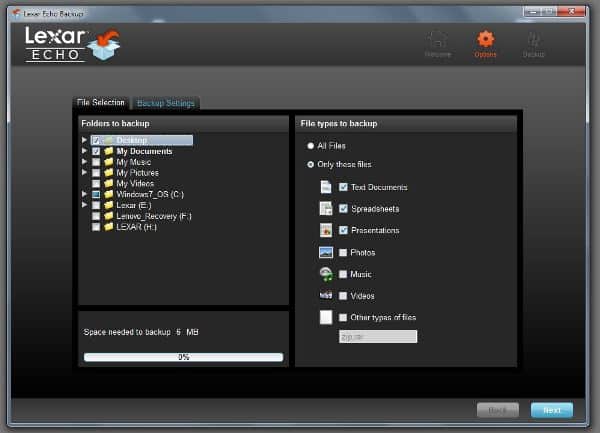Toggle the Windows7_OS (C:) checkbox
The image size is (600, 433).
tap(96, 194)
